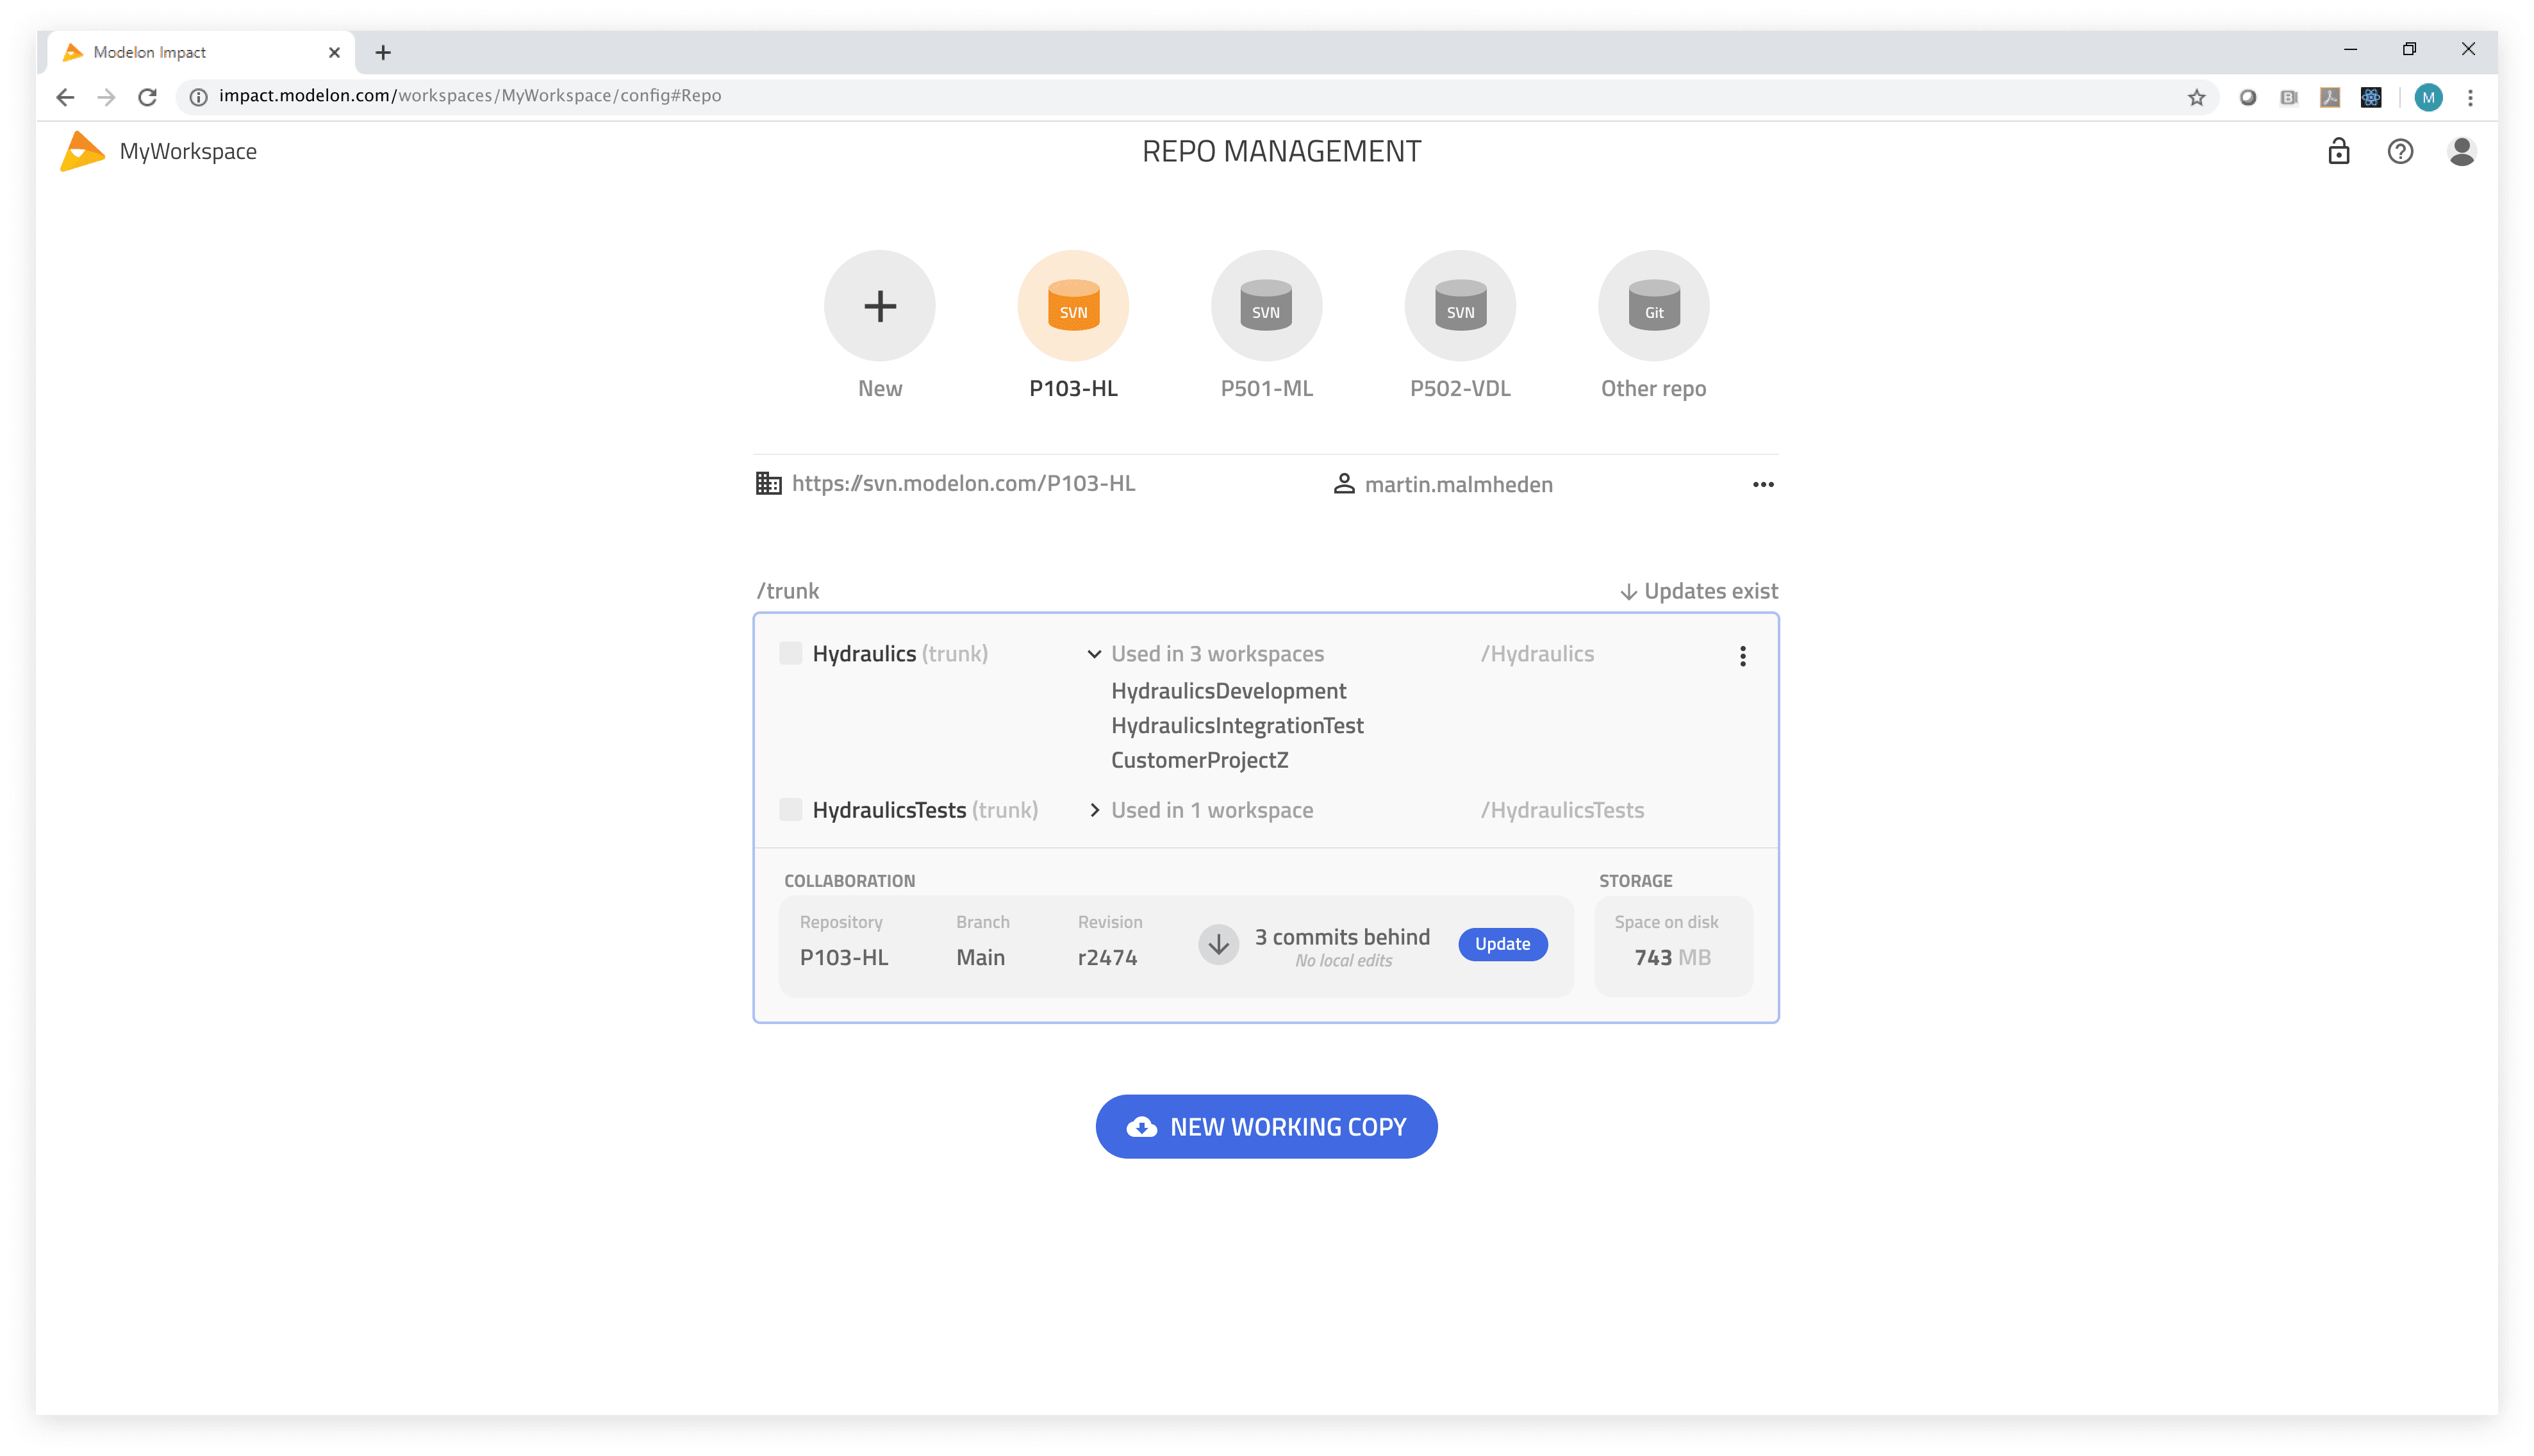Click the Updates exist link
Screen dimensions: 2534x1456
click(1698, 591)
